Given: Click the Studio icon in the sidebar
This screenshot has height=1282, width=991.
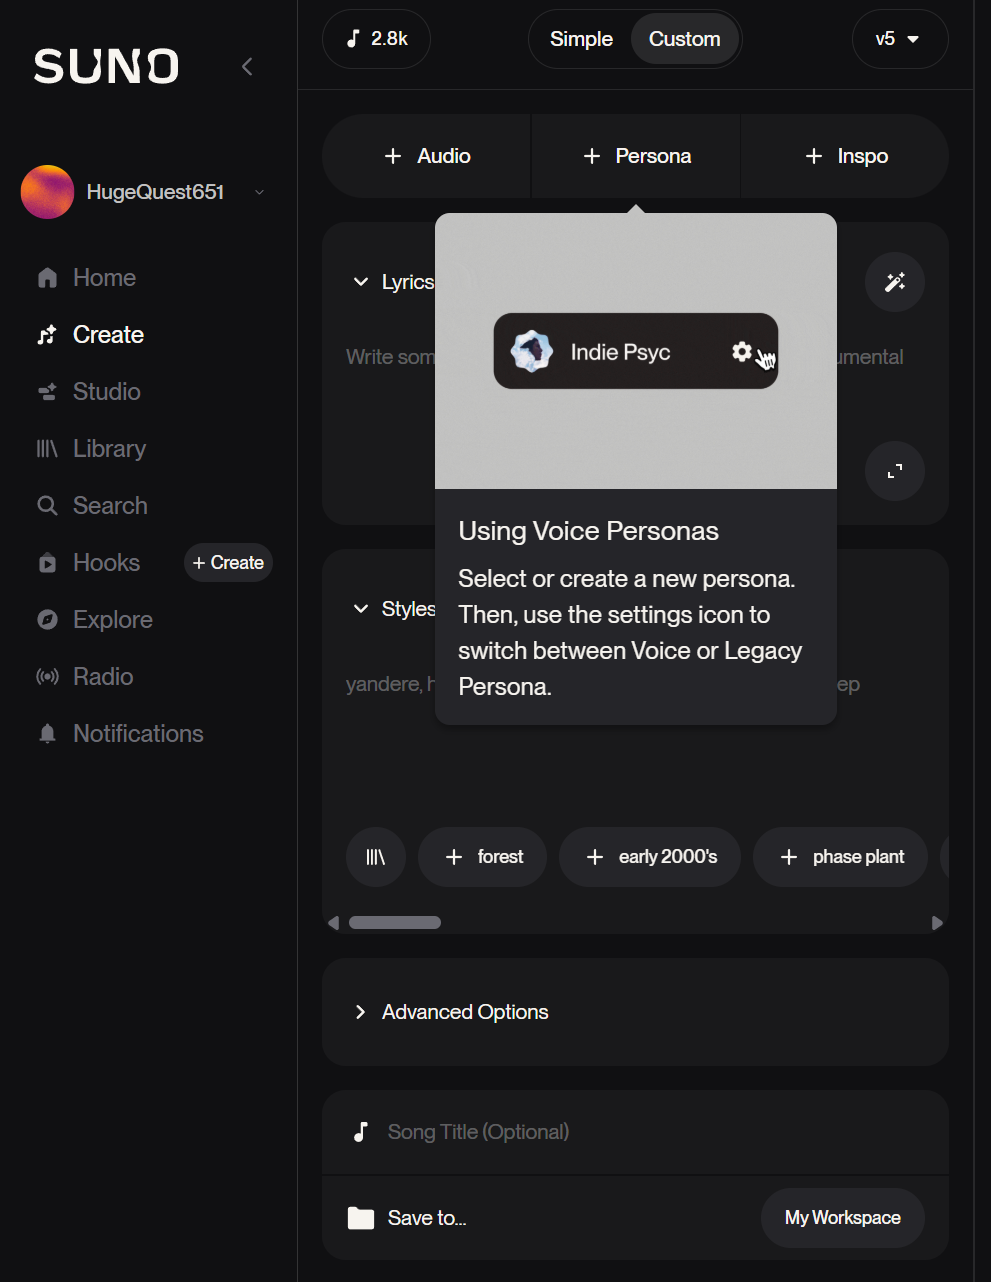Looking at the screenshot, I should (x=47, y=392).
